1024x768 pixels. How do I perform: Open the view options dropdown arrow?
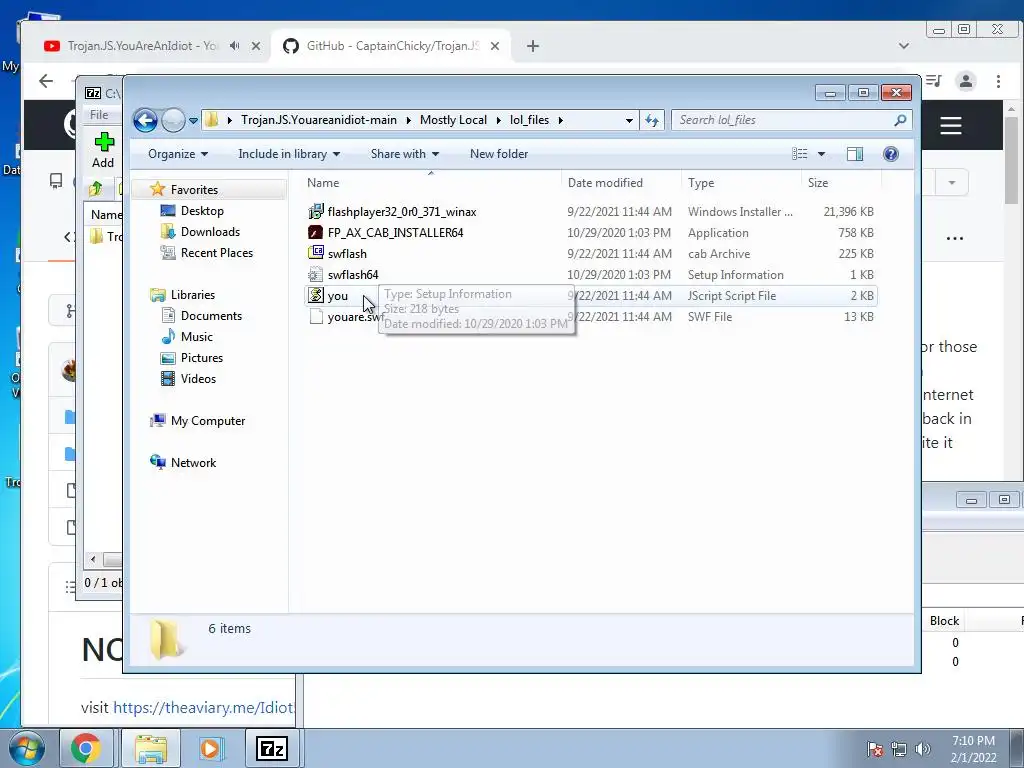click(x=822, y=154)
